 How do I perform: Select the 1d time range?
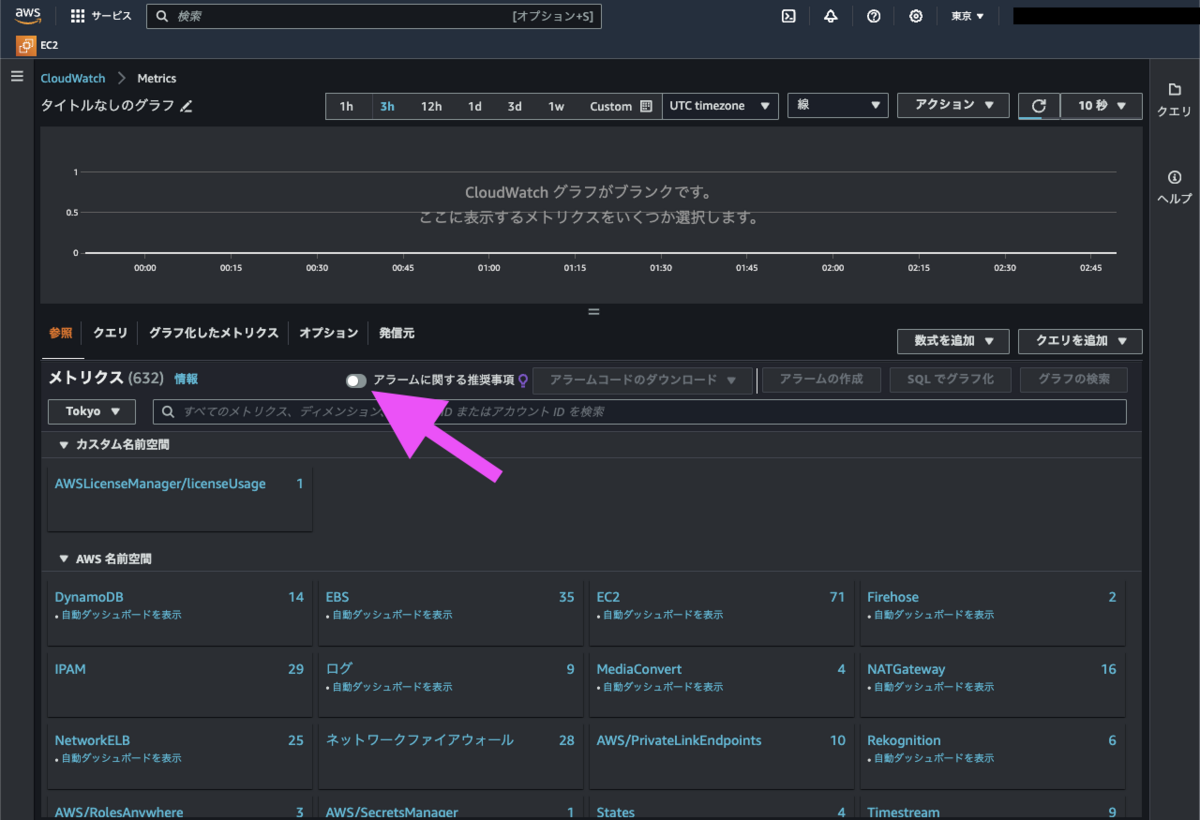[475, 106]
